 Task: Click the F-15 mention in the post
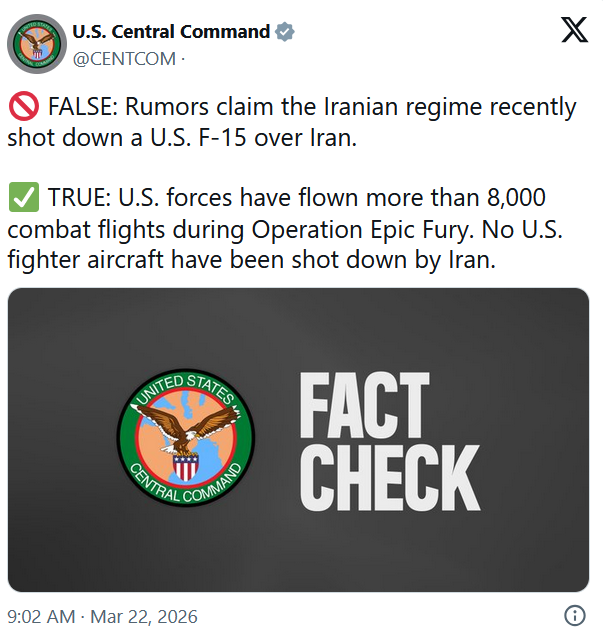(x=222, y=137)
